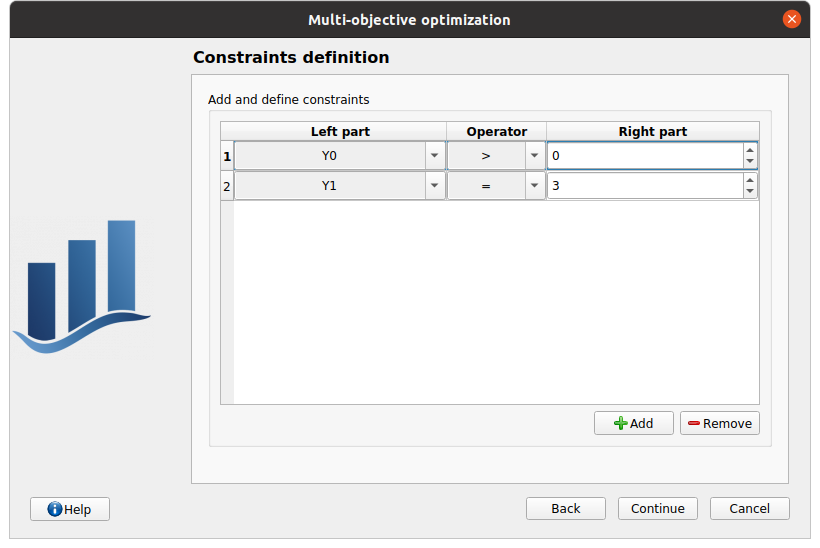Click the red minus Remove button
The width and height of the screenshot is (820, 548).
pyautogui.click(x=719, y=423)
